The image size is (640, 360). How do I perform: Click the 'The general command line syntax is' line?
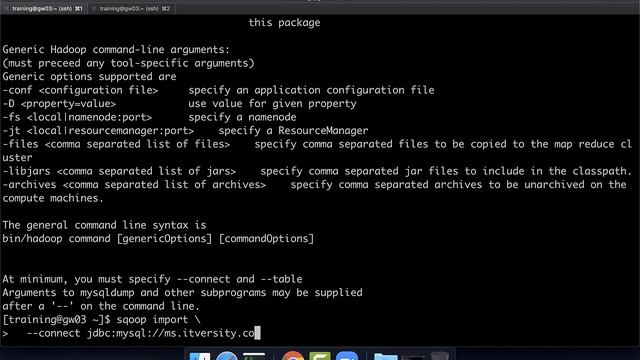[104, 225]
